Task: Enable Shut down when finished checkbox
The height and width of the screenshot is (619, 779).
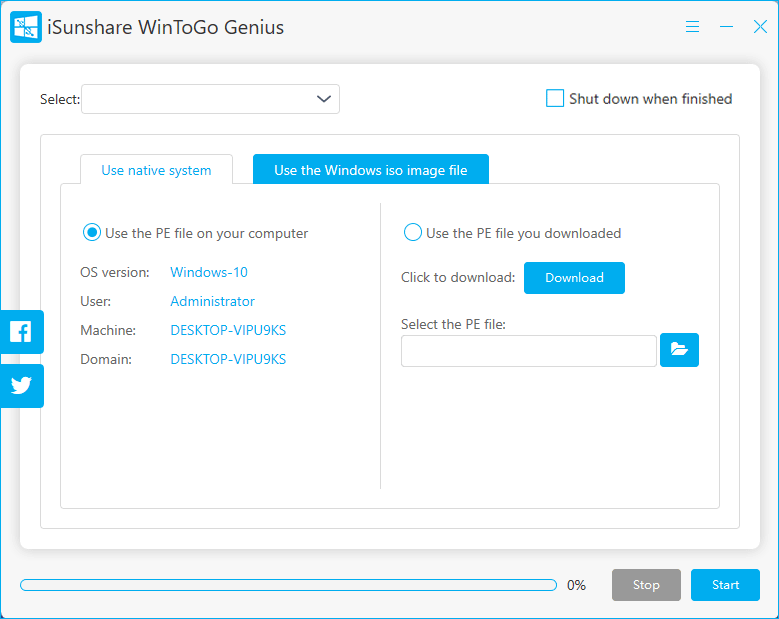Action: coord(554,98)
